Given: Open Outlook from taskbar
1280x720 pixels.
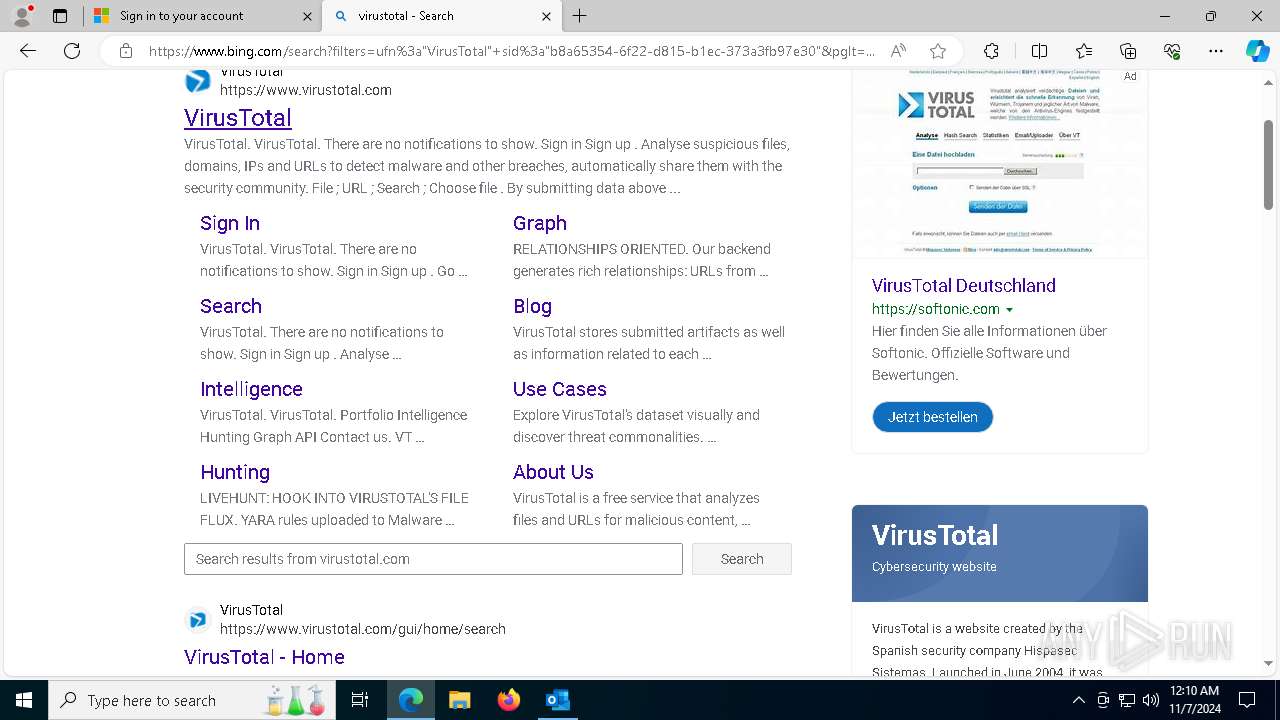Looking at the screenshot, I should (x=557, y=700).
